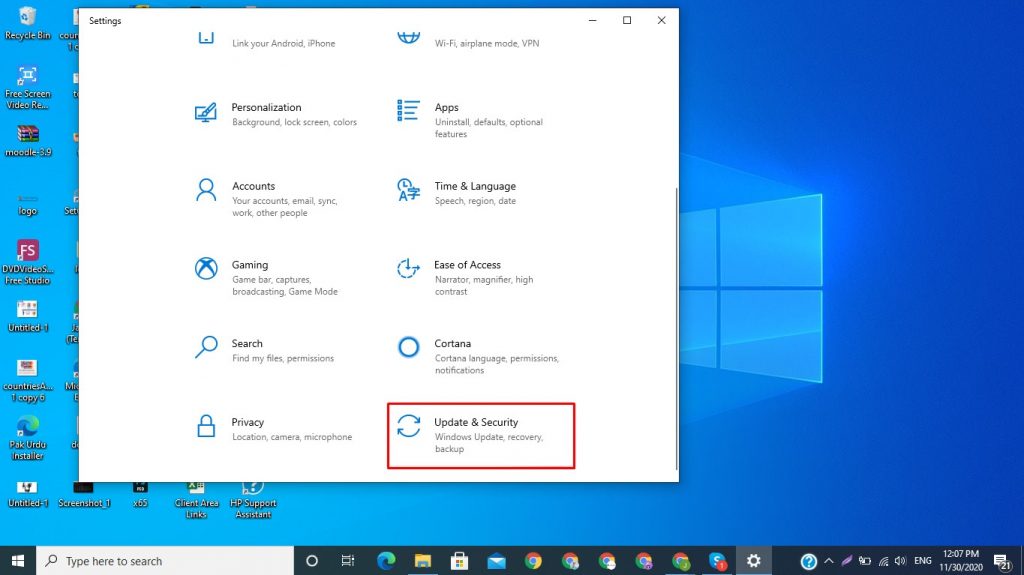
Task: Click the Privacy padlock icon
Action: [206, 426]
